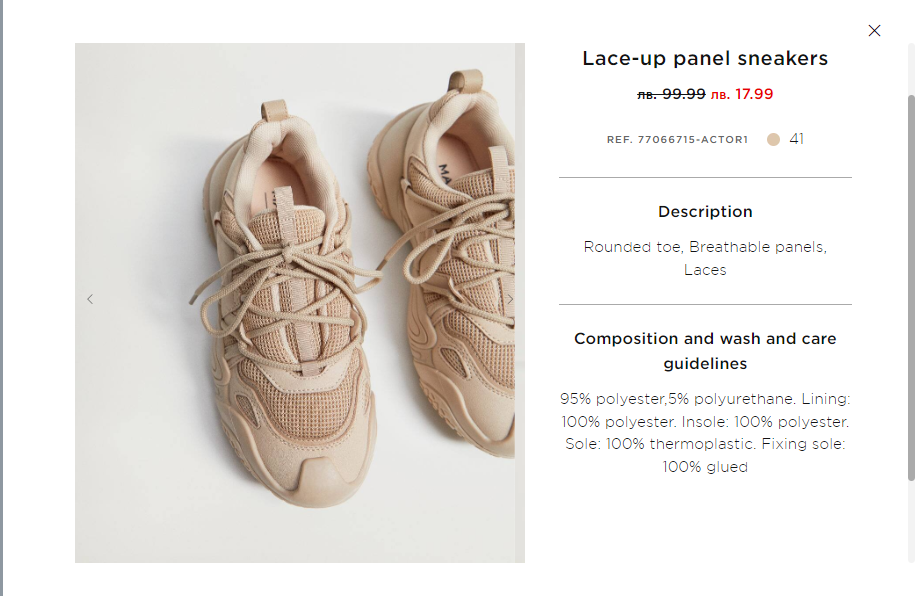The width and height of the screenshot is (920, 596).
Task: Select the beige color swatch
Action: (773, 140)
